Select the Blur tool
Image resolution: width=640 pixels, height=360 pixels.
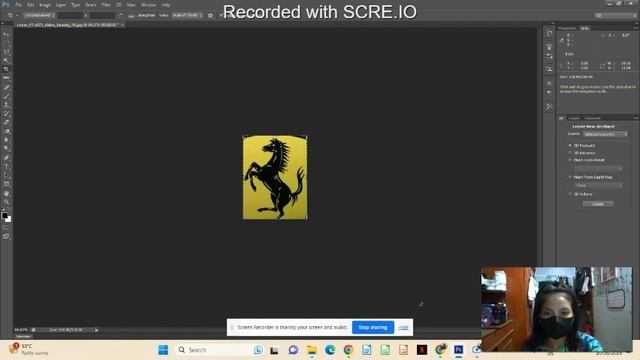(x=6, y=140)
